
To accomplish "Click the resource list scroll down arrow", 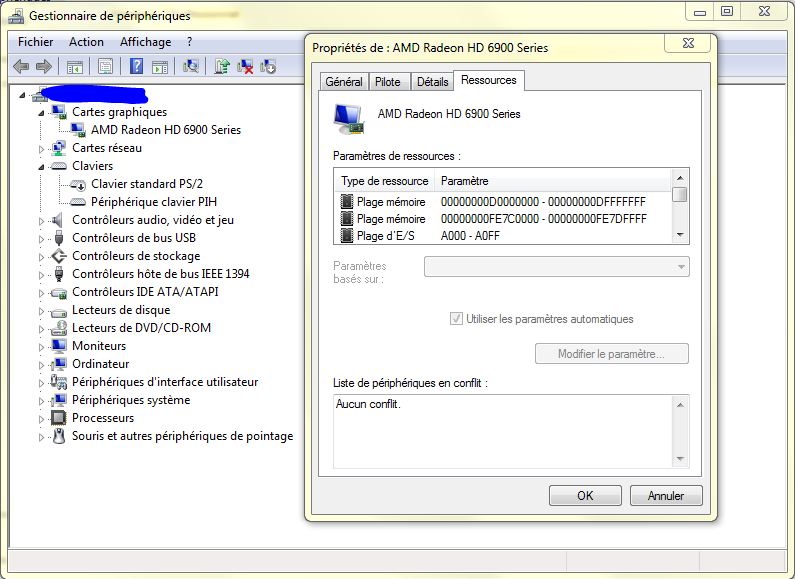I will point(680,235).
